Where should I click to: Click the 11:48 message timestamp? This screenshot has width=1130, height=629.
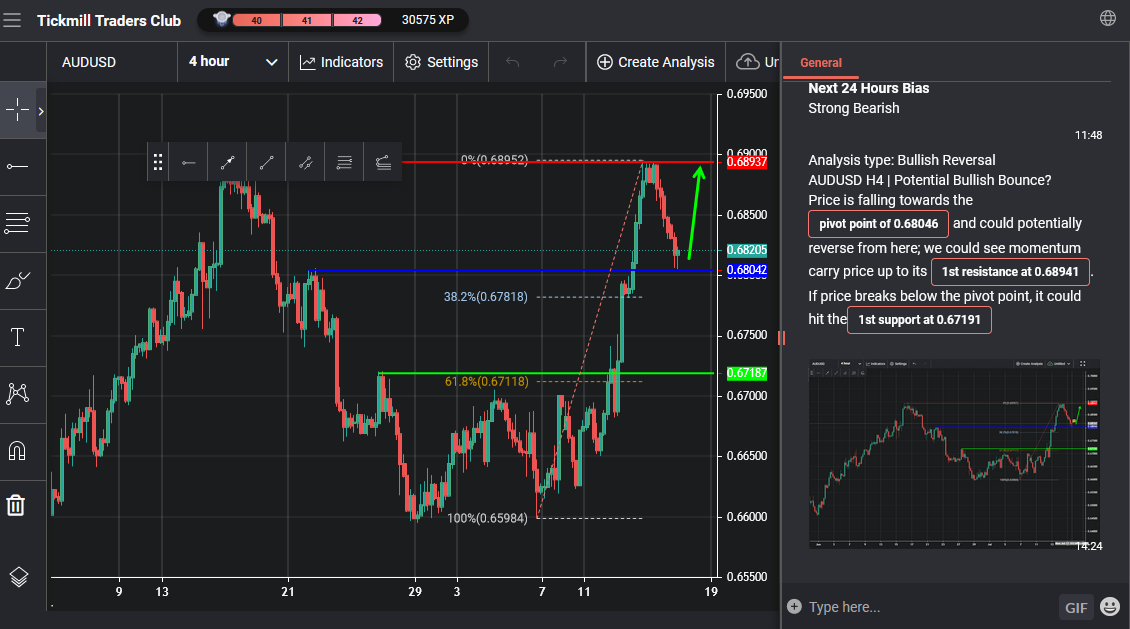point(1088,135)
